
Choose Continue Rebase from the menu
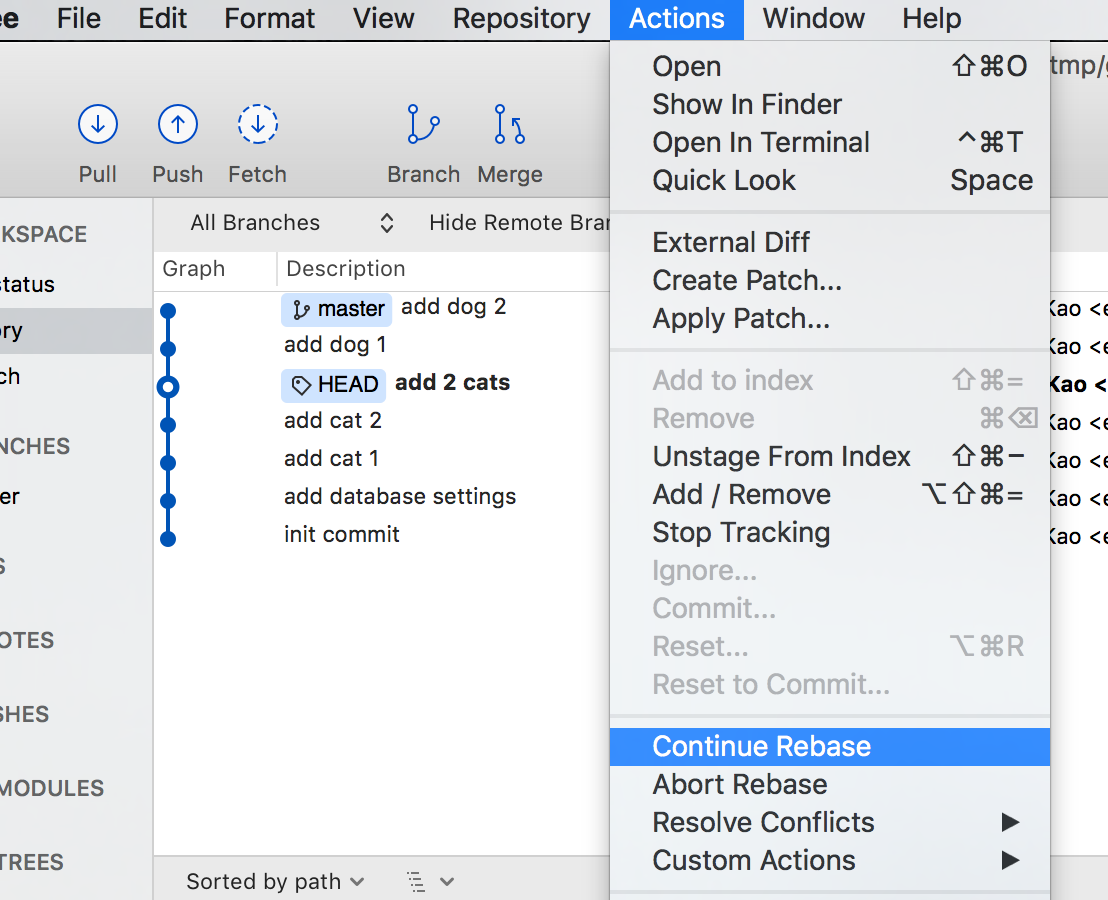pyautogui.click(x=761, y=746)
